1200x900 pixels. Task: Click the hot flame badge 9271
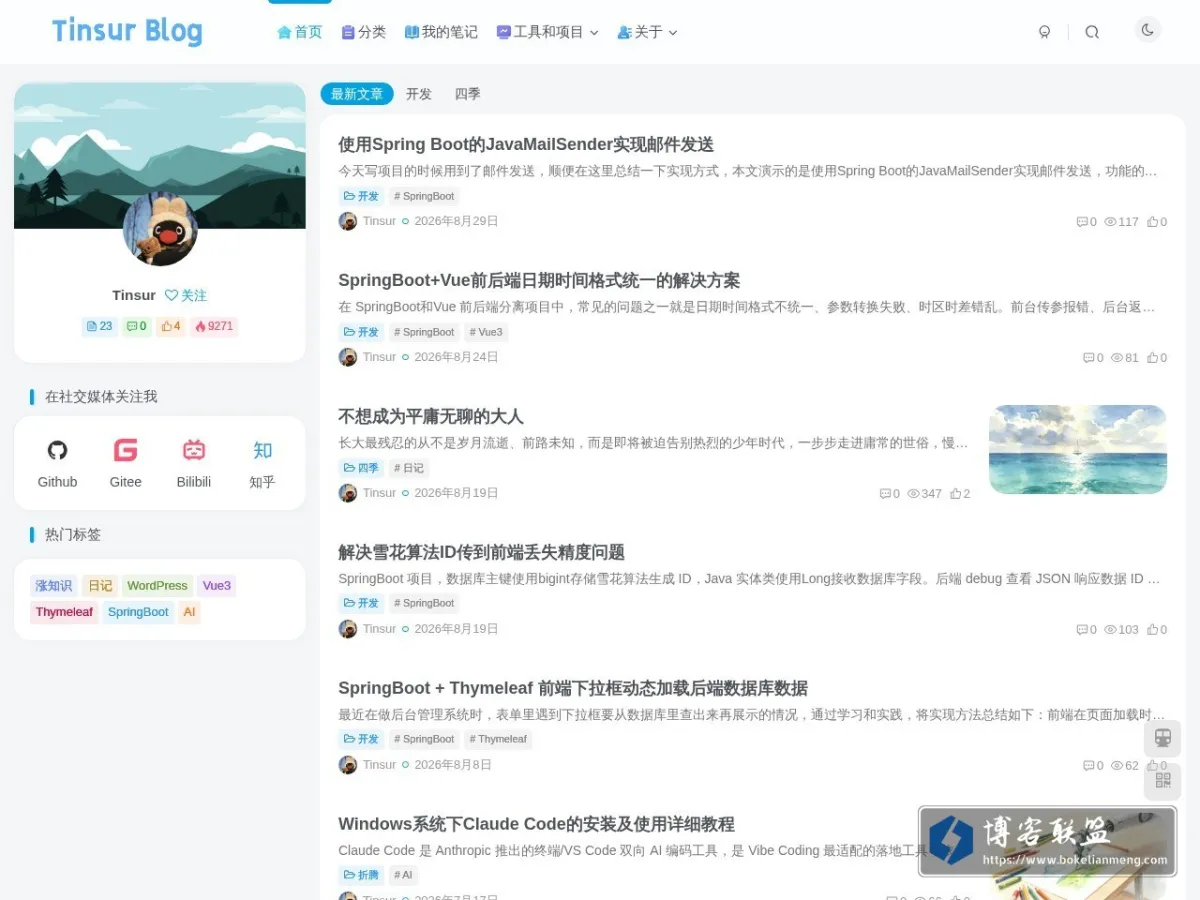pos(213,326)
